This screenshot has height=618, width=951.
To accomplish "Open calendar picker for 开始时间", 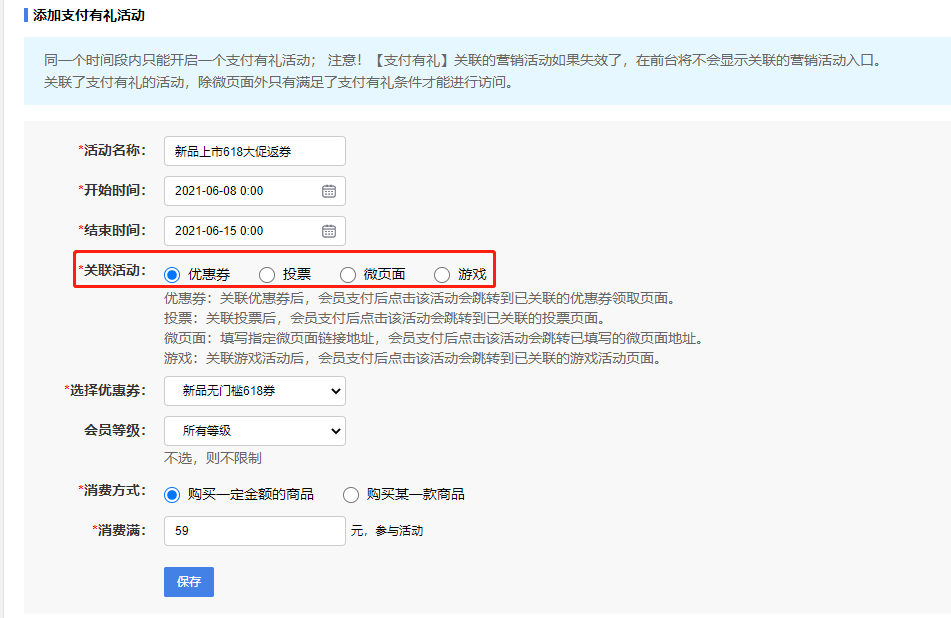I will click(x=329, y=191).
